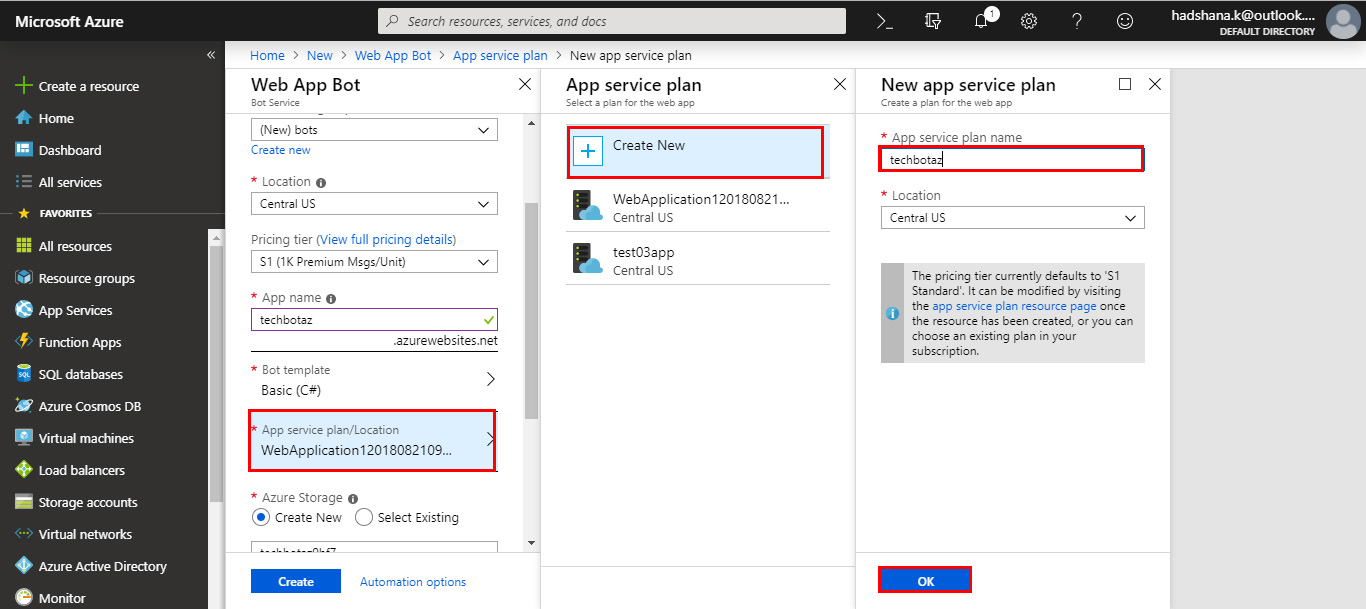The height and width of the screenshot is (609, 1366).
Task: Open the S1 pricing tier dropdown
Action: click(x=374, y=262)
